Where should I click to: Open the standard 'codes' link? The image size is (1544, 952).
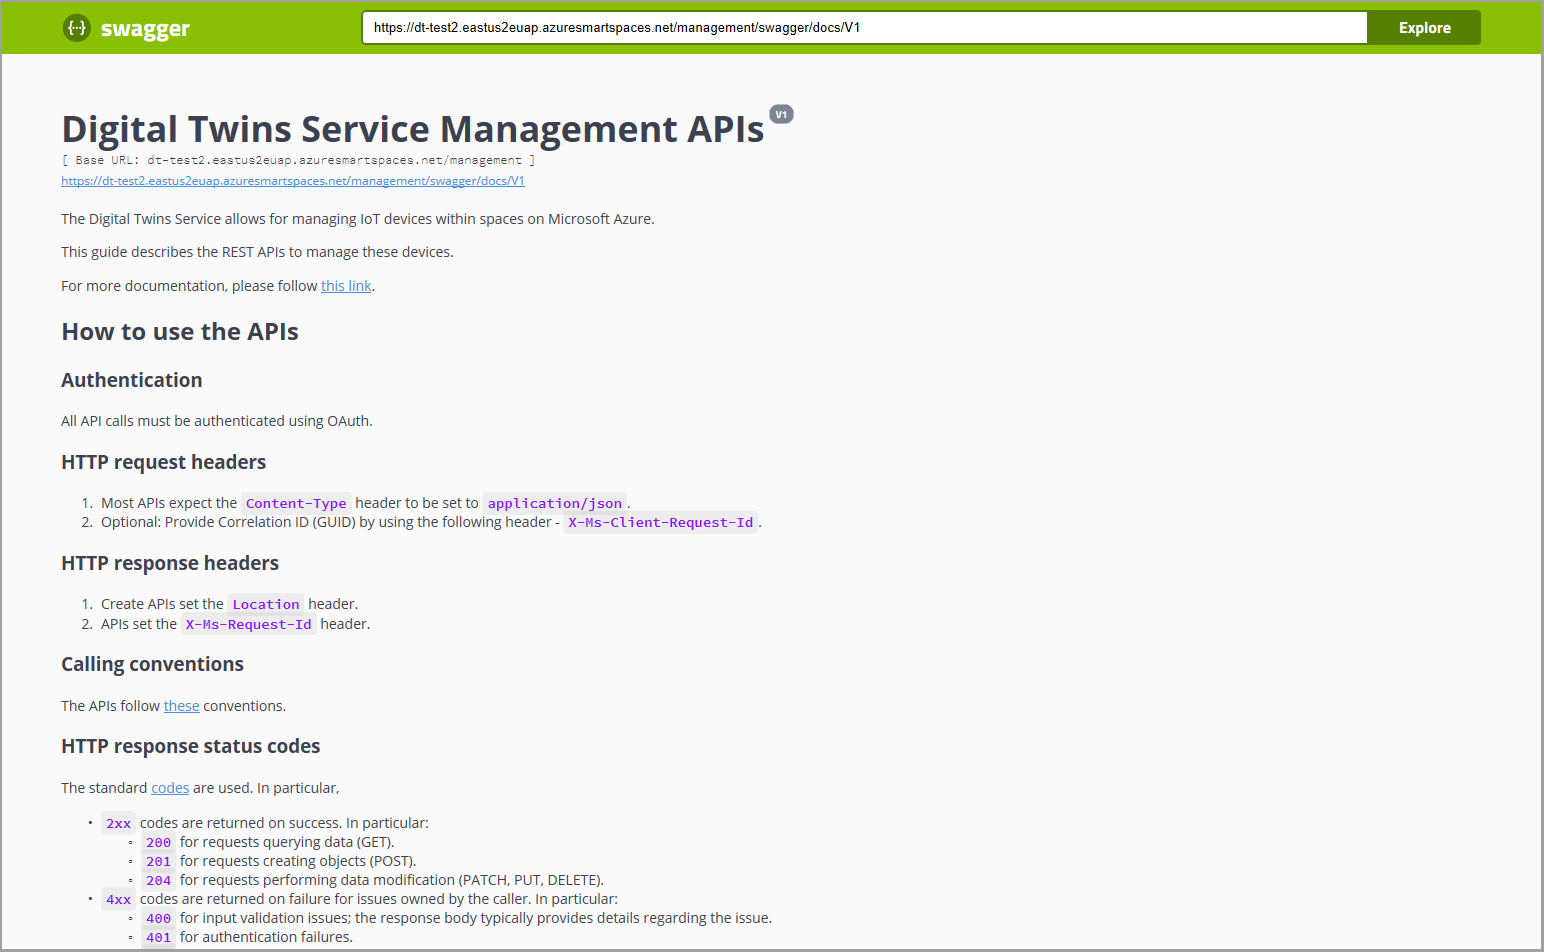(x=170, y=788)
